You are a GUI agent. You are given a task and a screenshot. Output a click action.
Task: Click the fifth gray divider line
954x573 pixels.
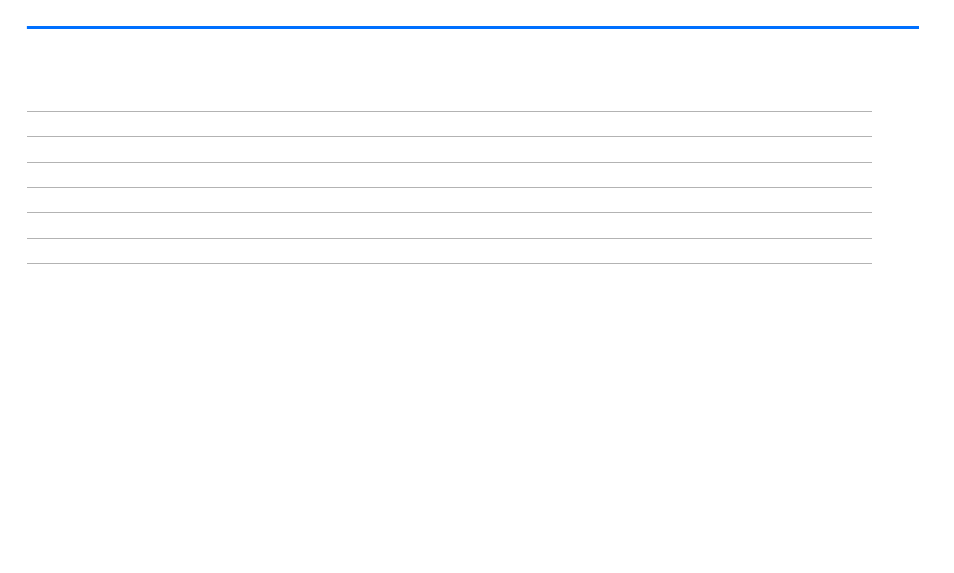point(449,213)
